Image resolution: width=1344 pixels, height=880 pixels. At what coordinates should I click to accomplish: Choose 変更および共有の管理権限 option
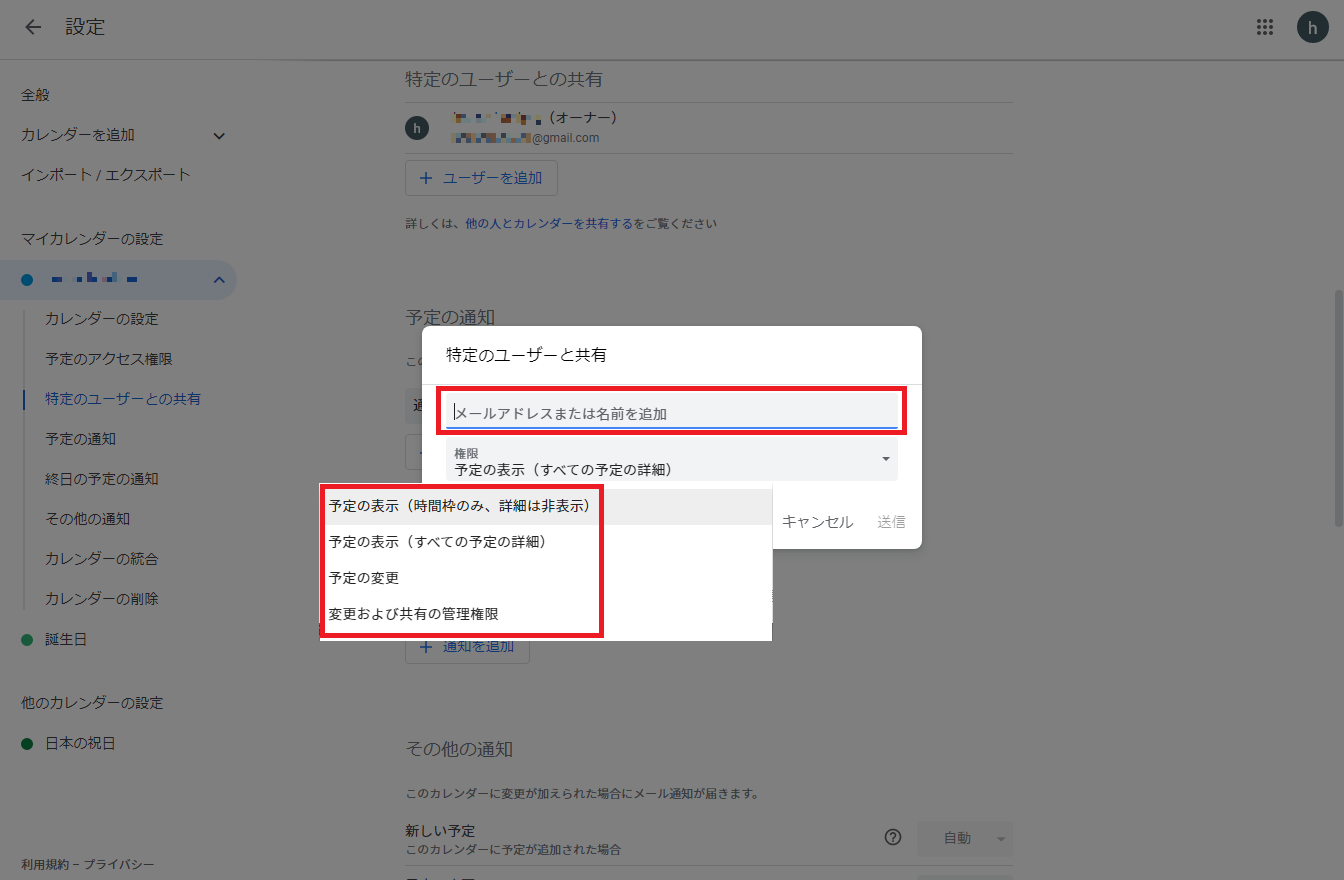413,614
